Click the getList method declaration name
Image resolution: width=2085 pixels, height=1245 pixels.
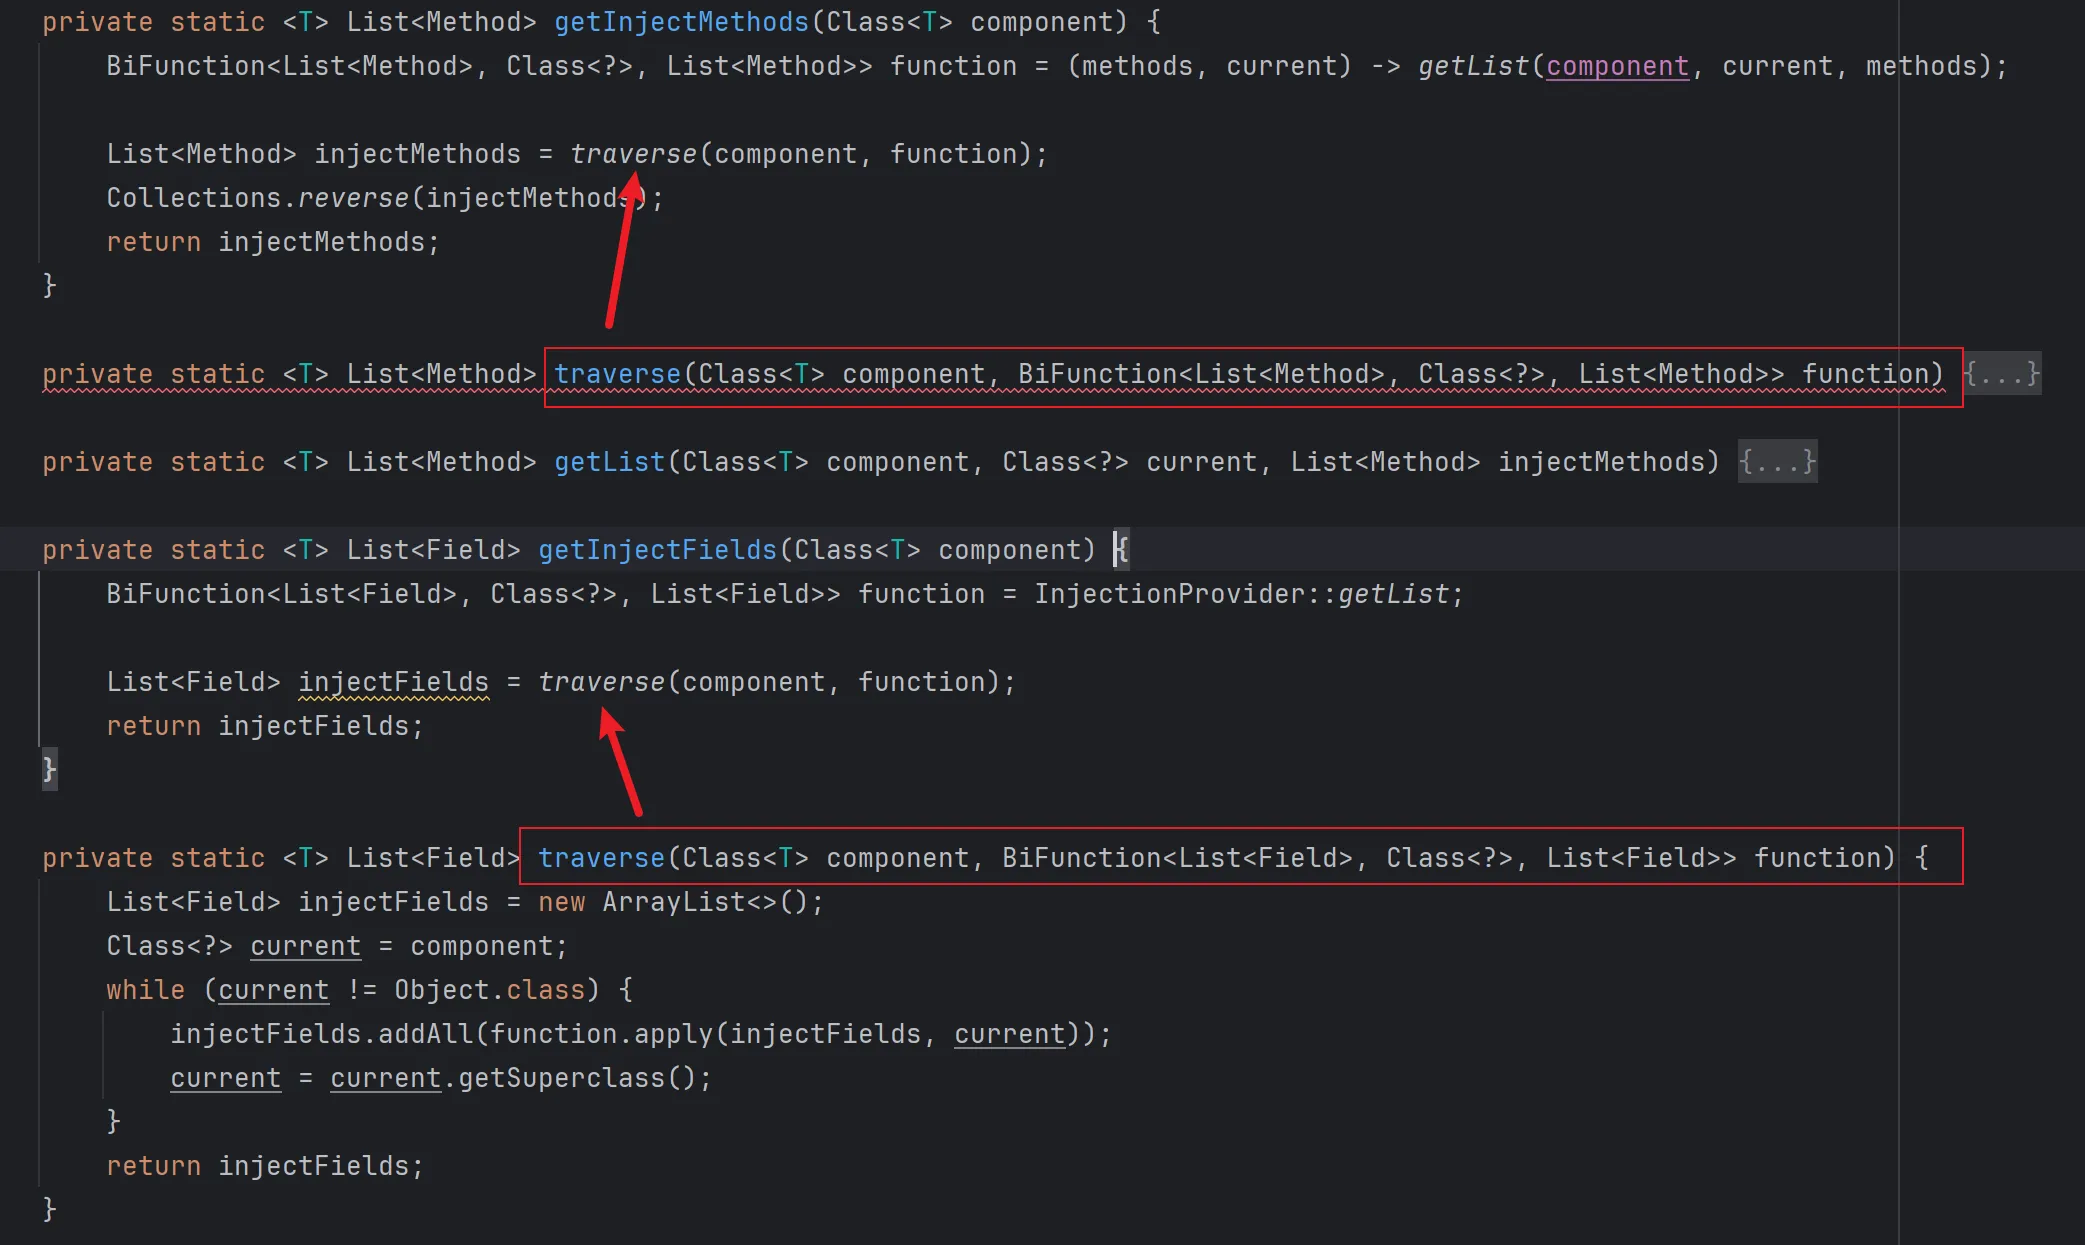point(609,462)
